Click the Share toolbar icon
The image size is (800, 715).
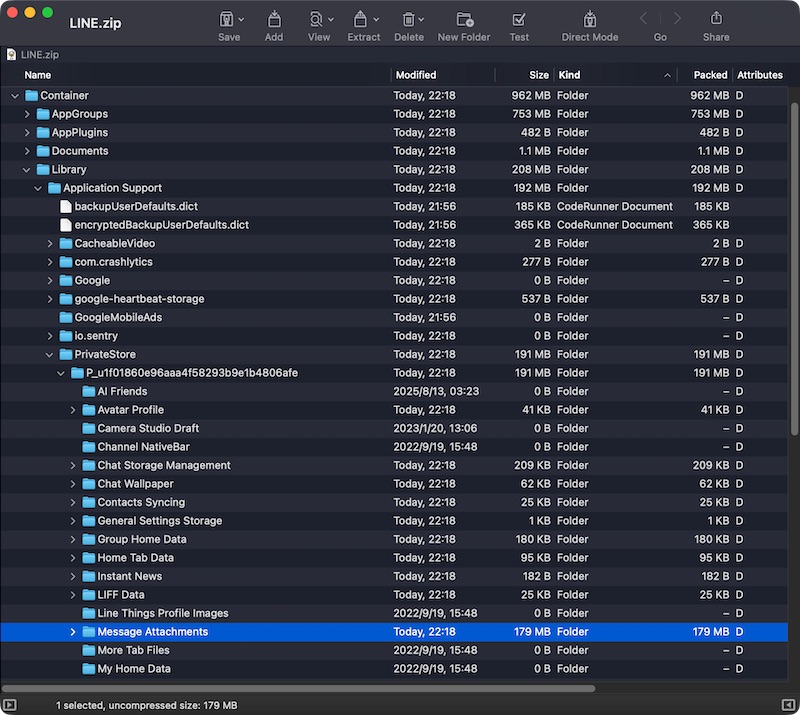pyautogui.click(x=716, y=18)
